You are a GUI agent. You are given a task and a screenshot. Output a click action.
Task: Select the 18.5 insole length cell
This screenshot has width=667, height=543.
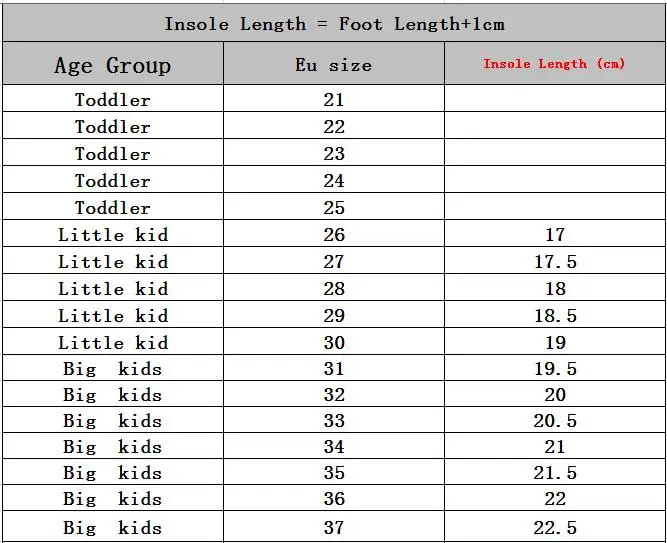click(555, 314)
